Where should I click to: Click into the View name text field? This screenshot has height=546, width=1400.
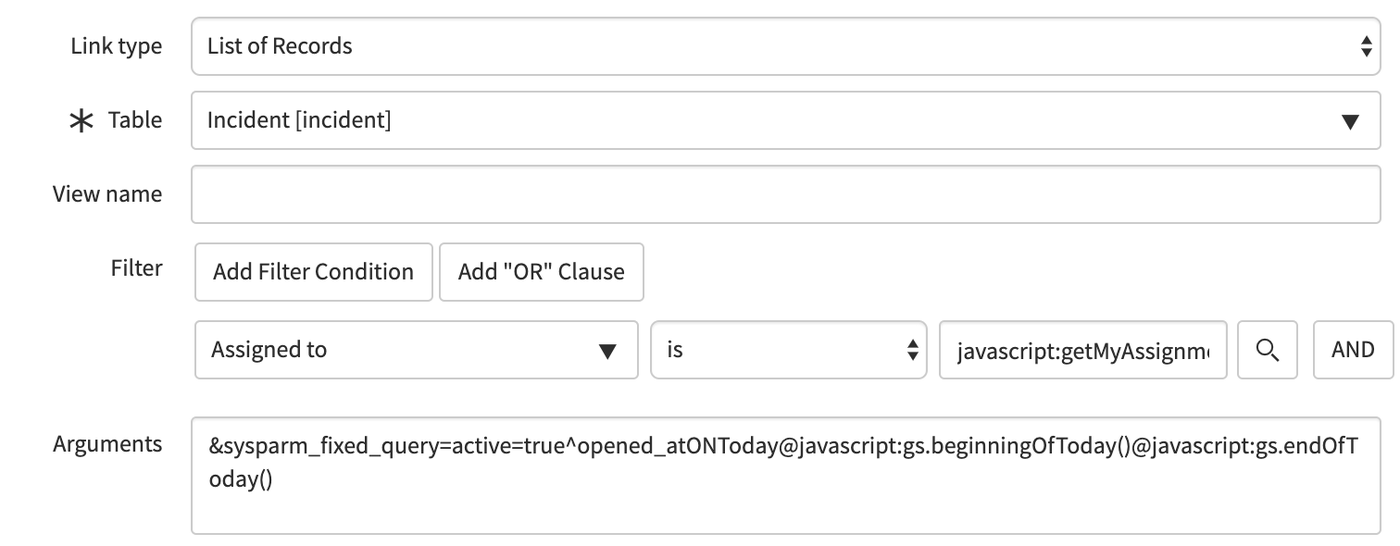point(785,194)
